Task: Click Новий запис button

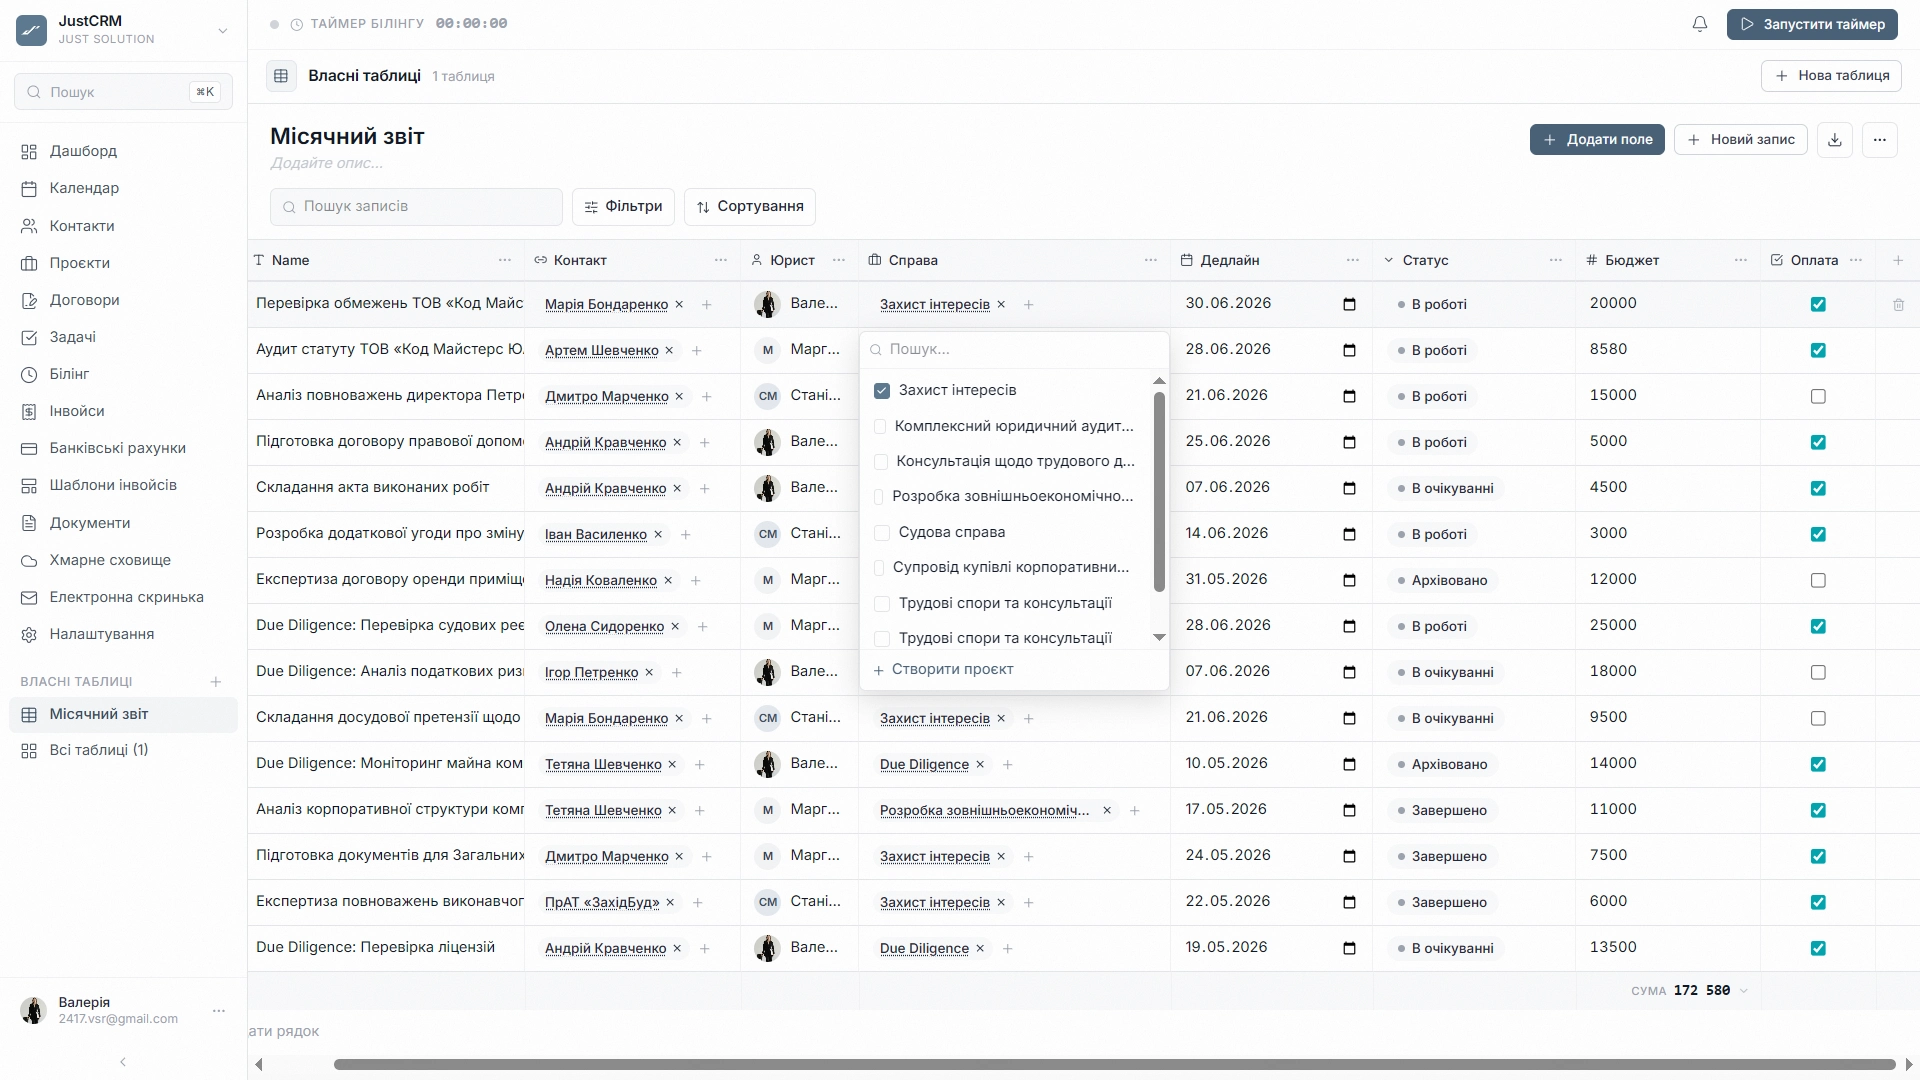Action: [1741, 140]
